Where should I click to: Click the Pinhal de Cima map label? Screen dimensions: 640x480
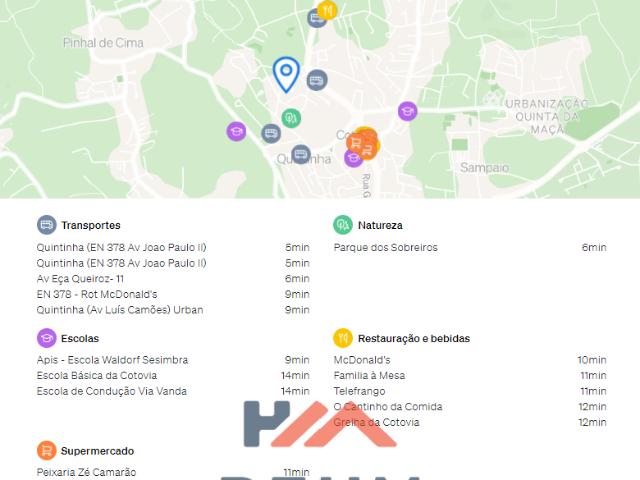pos(103,43)
